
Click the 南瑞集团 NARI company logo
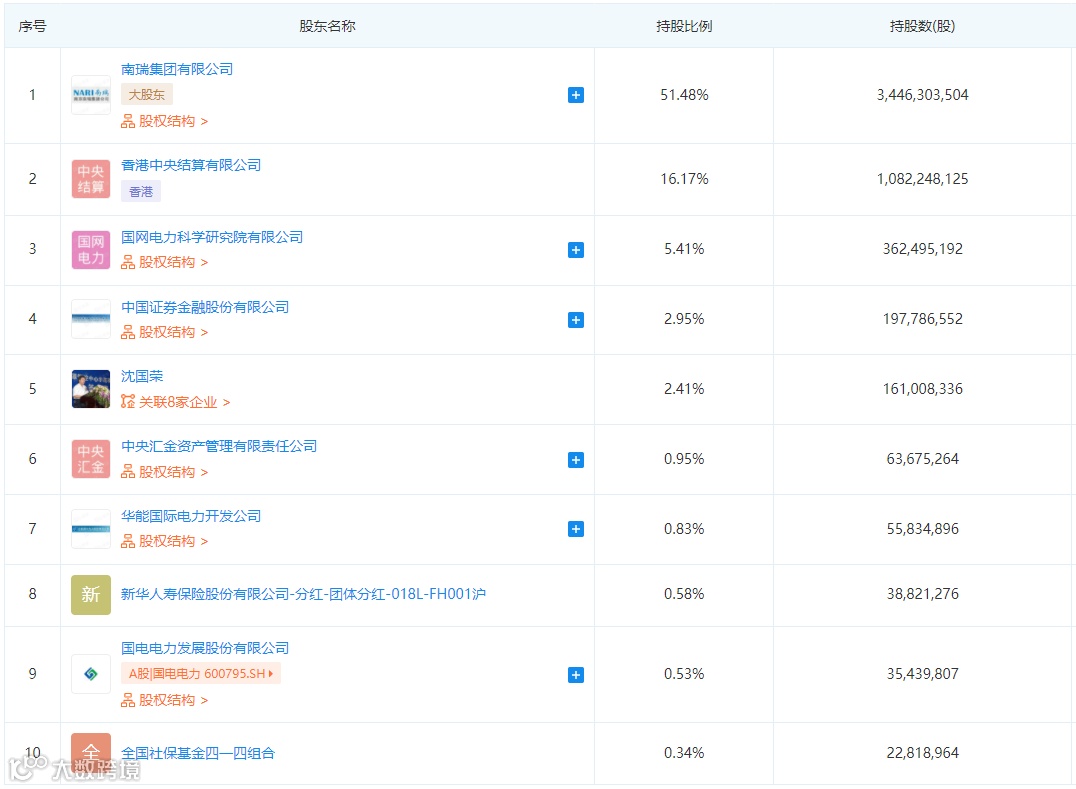91,95
